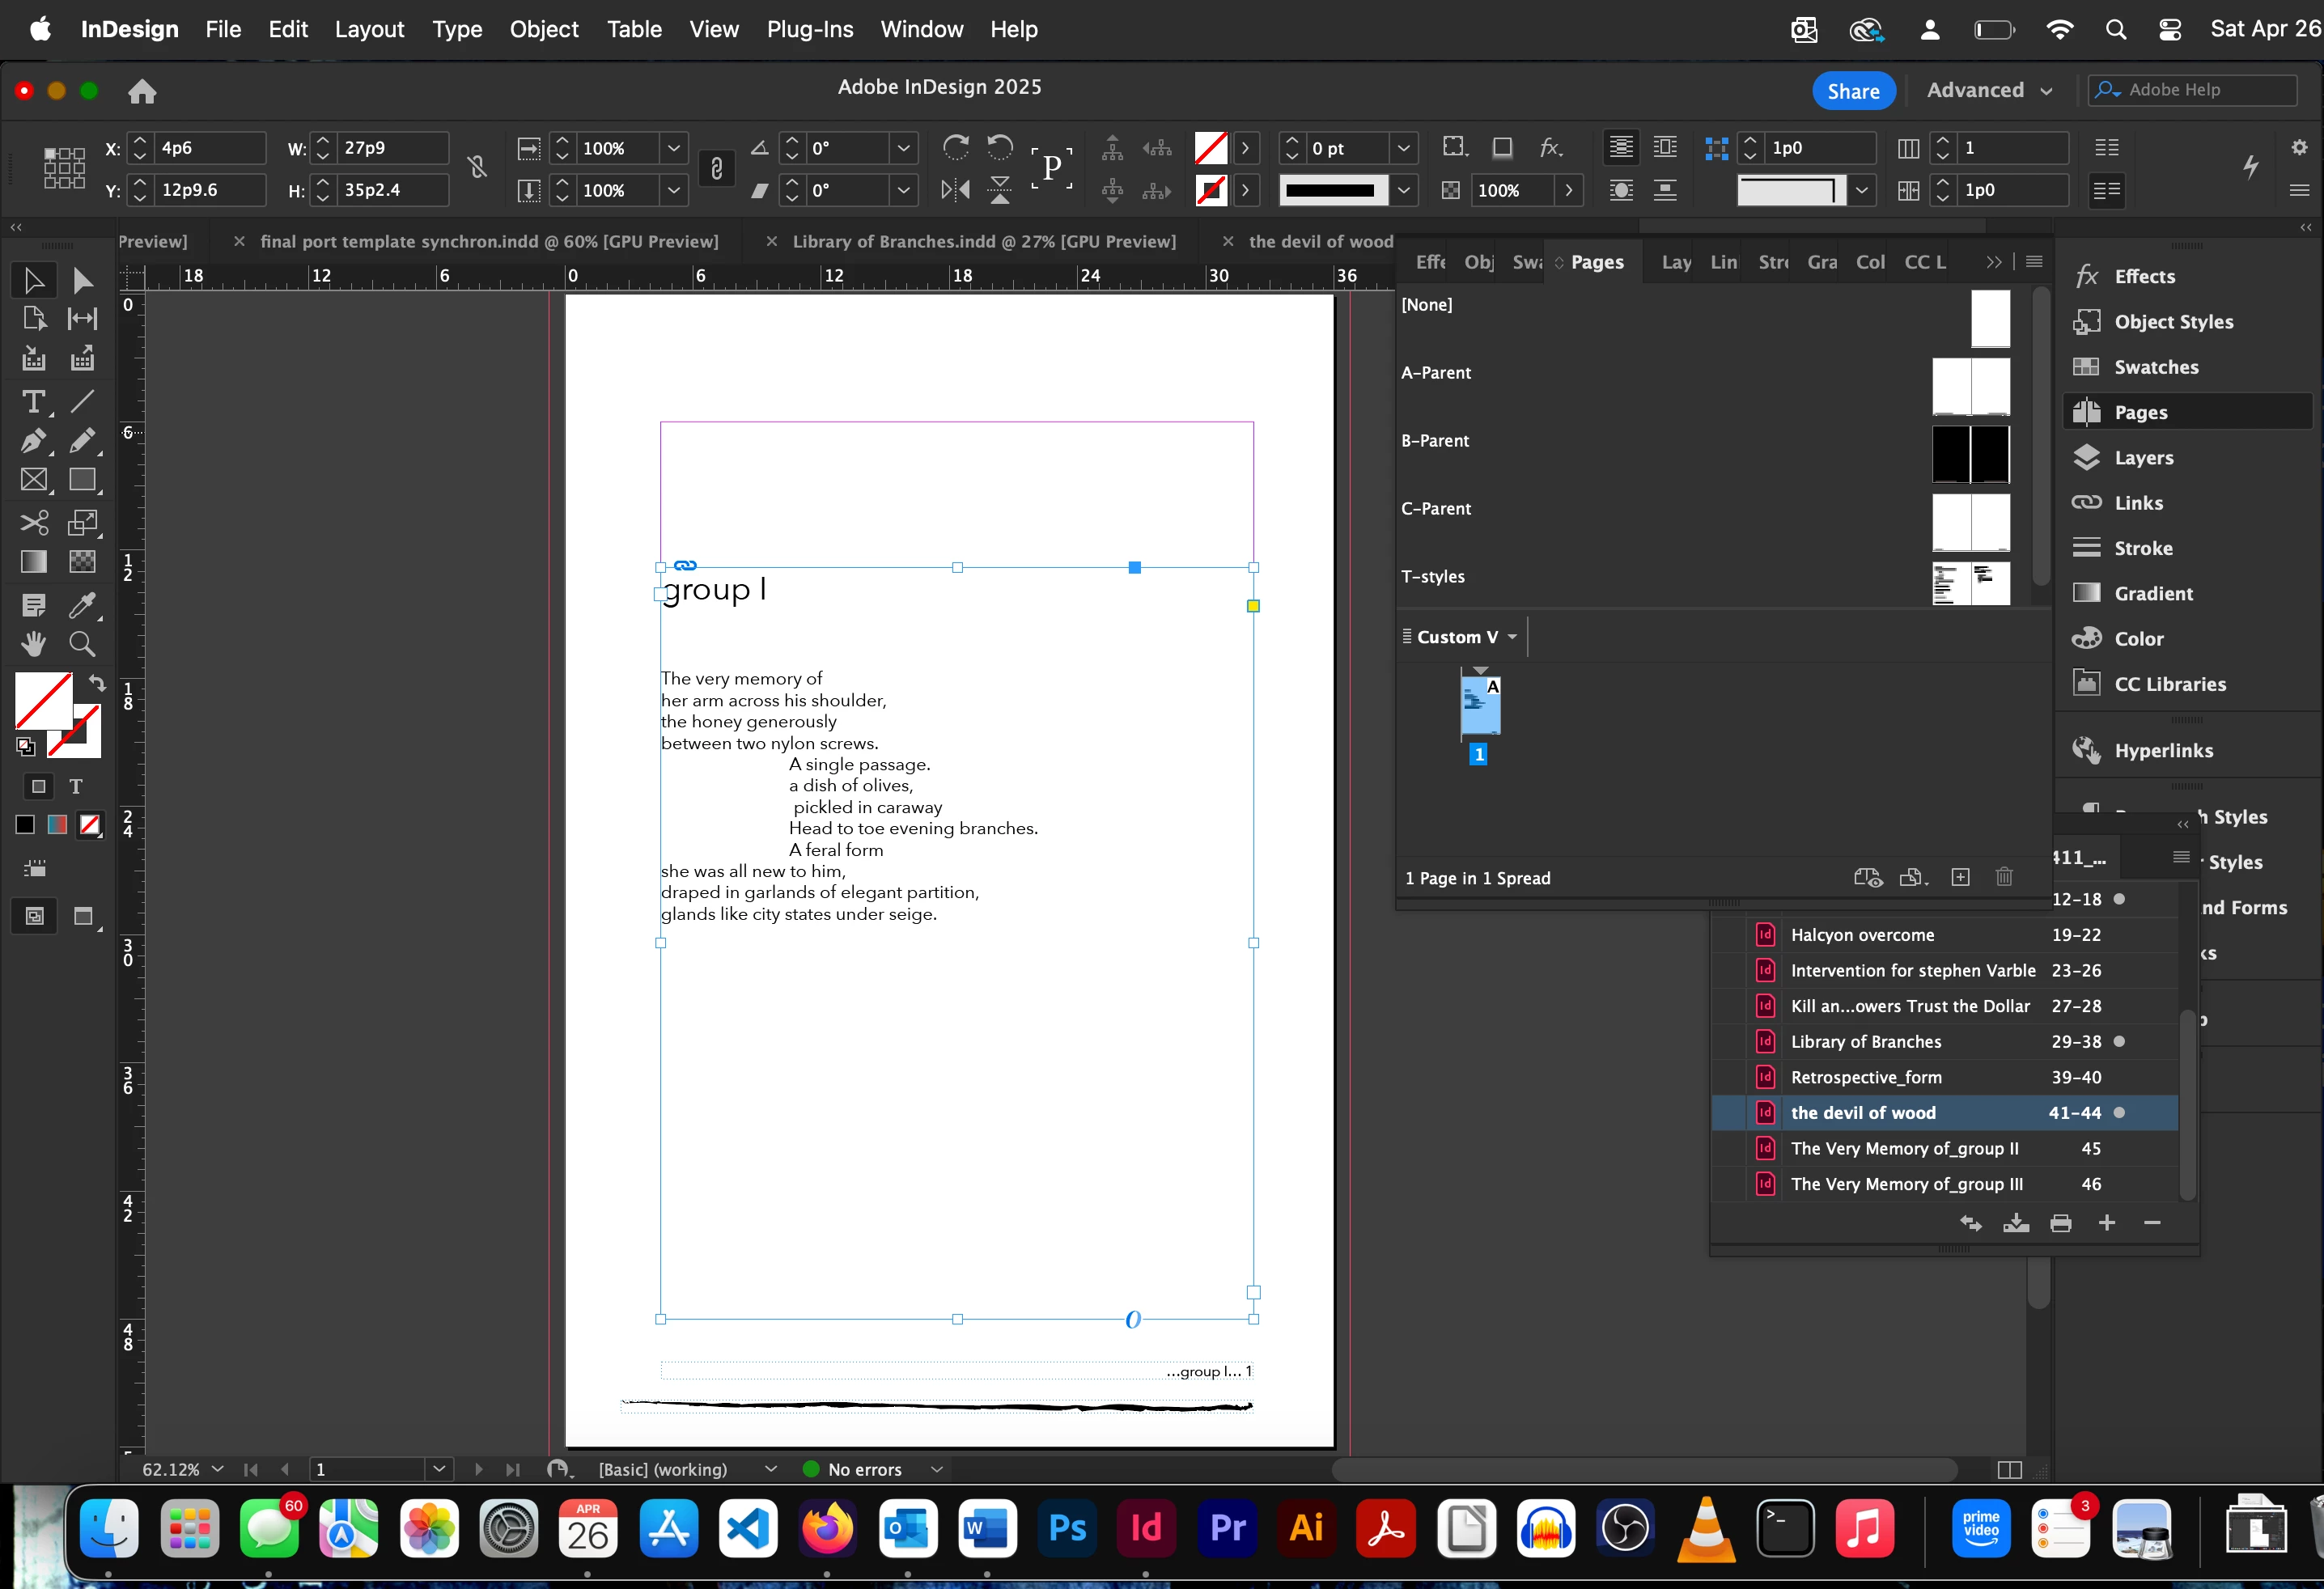Select the Scissors tool
Image resolution: width=2324 pixels, height=1589 pixels.
[x=33, y=522]
